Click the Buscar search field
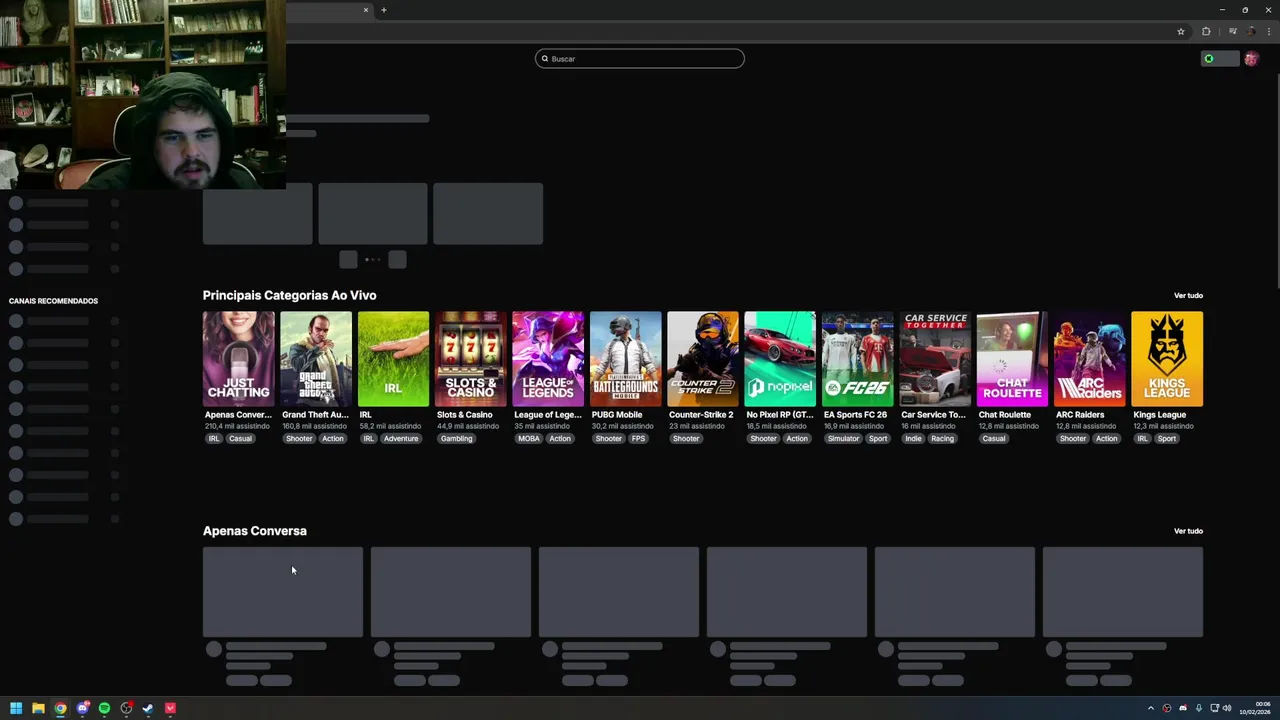Viewport: 1280px width, 720px height. coord(640,59)
